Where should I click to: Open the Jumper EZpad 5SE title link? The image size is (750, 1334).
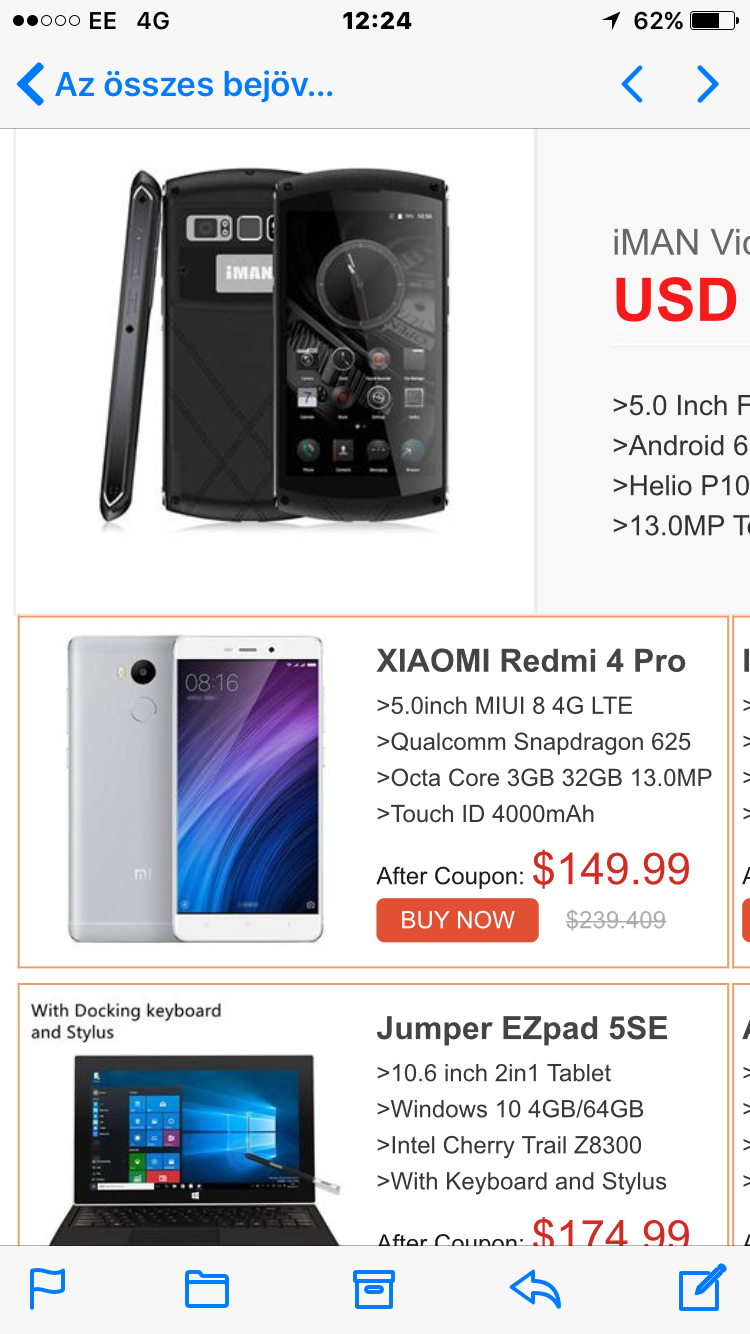(x=522, y=1028)
